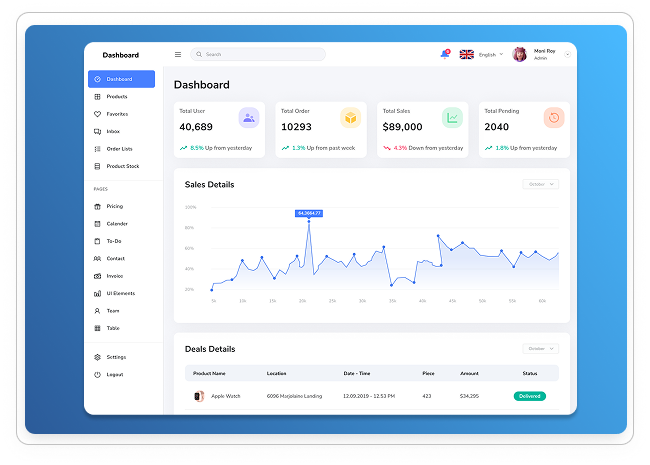Screen dimensions: 650x465
Task: Open UI Elements page
Action: click(121, 293)
